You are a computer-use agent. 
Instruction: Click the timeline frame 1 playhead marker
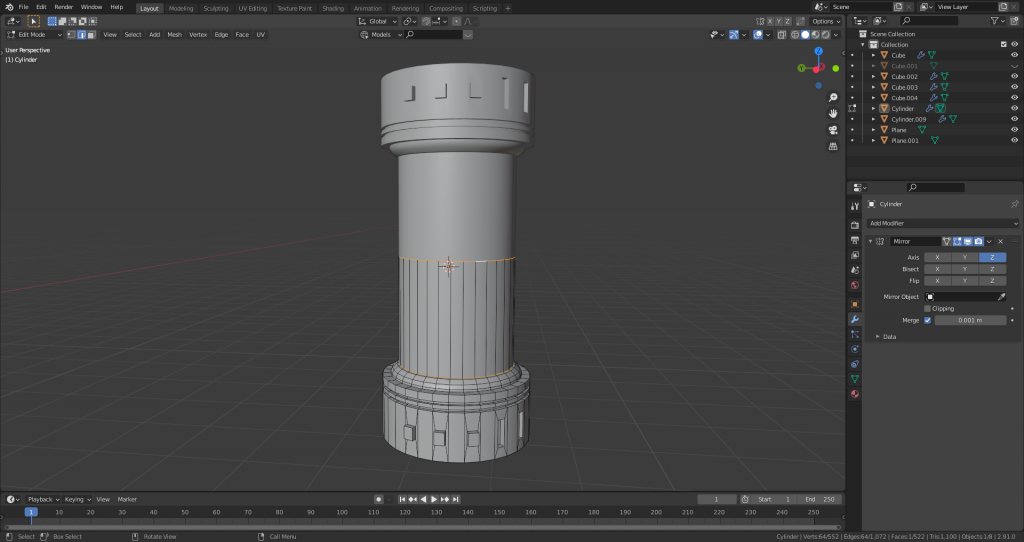pyautogui.click(x=31, y=512)
